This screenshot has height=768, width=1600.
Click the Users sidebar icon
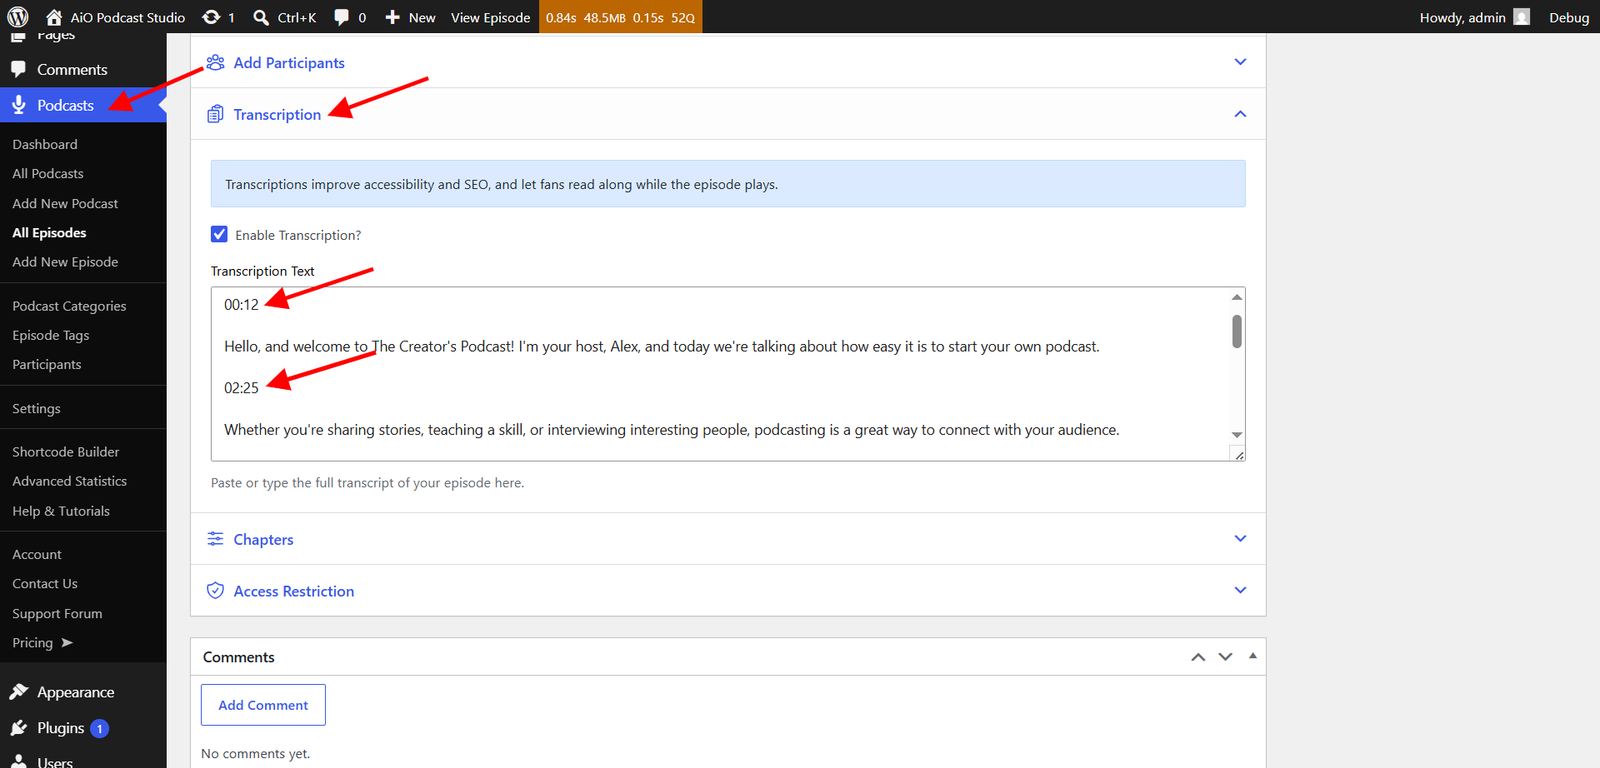pos(19,762)
